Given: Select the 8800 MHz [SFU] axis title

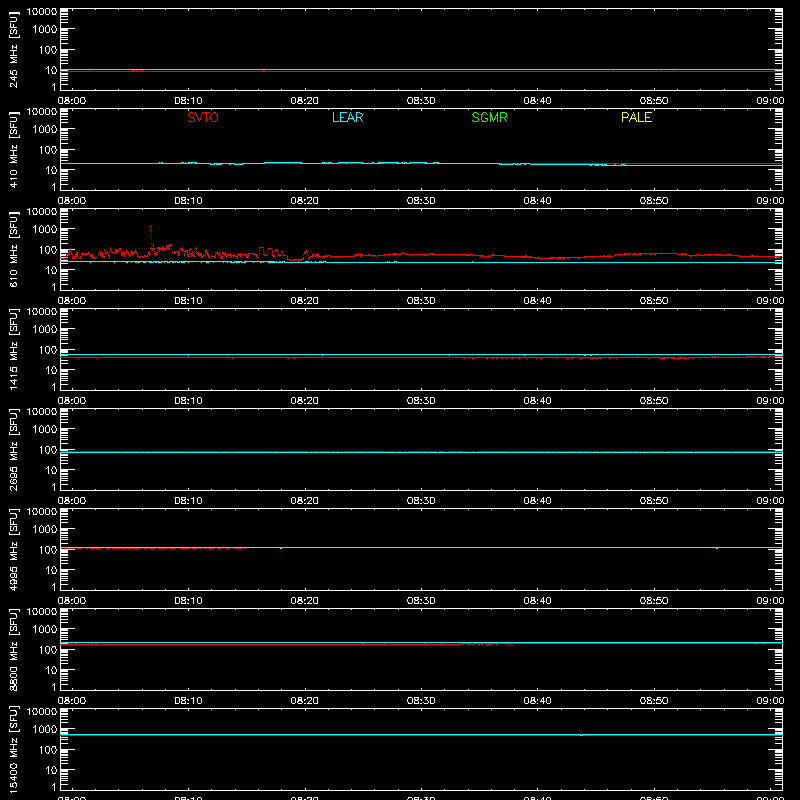Looking at the screenshot, I should 13,649.
